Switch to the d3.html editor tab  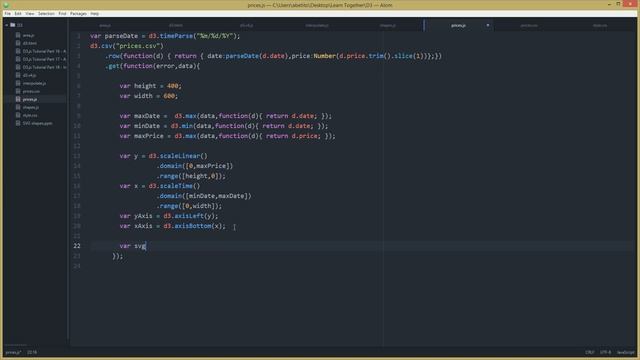point(176,25)
